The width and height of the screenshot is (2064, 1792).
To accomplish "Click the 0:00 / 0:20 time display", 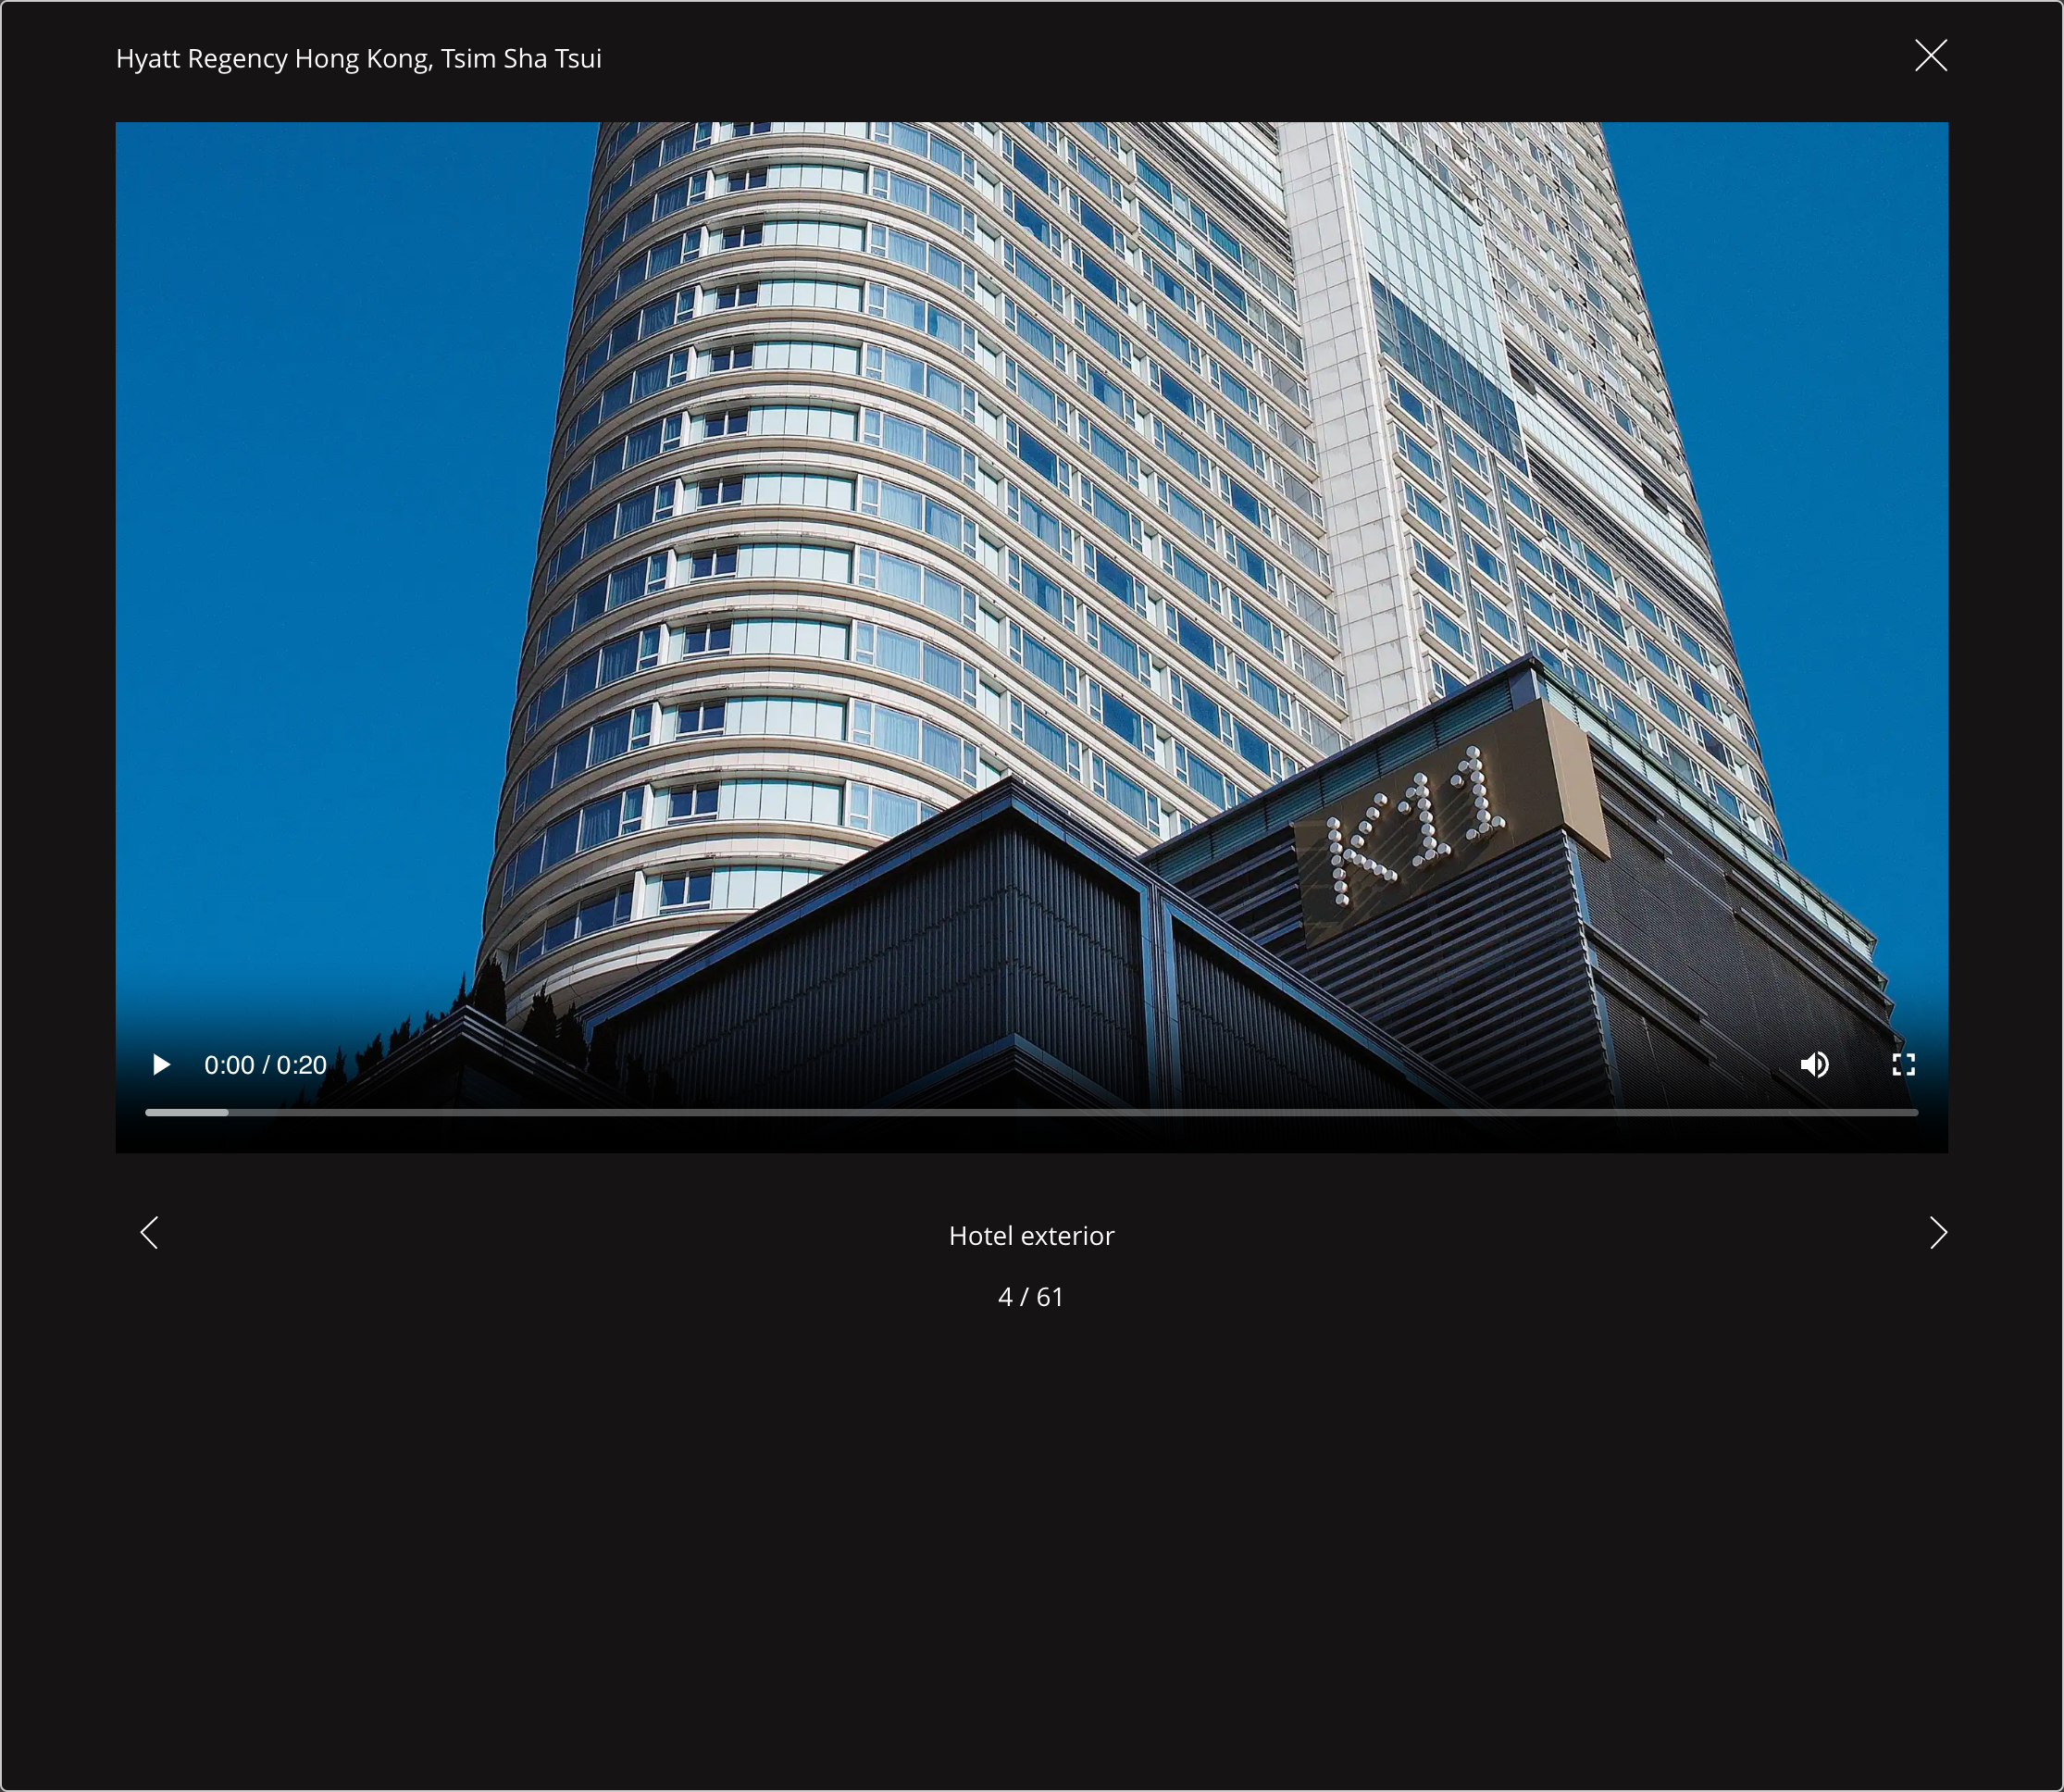I will coord(265,1064).
